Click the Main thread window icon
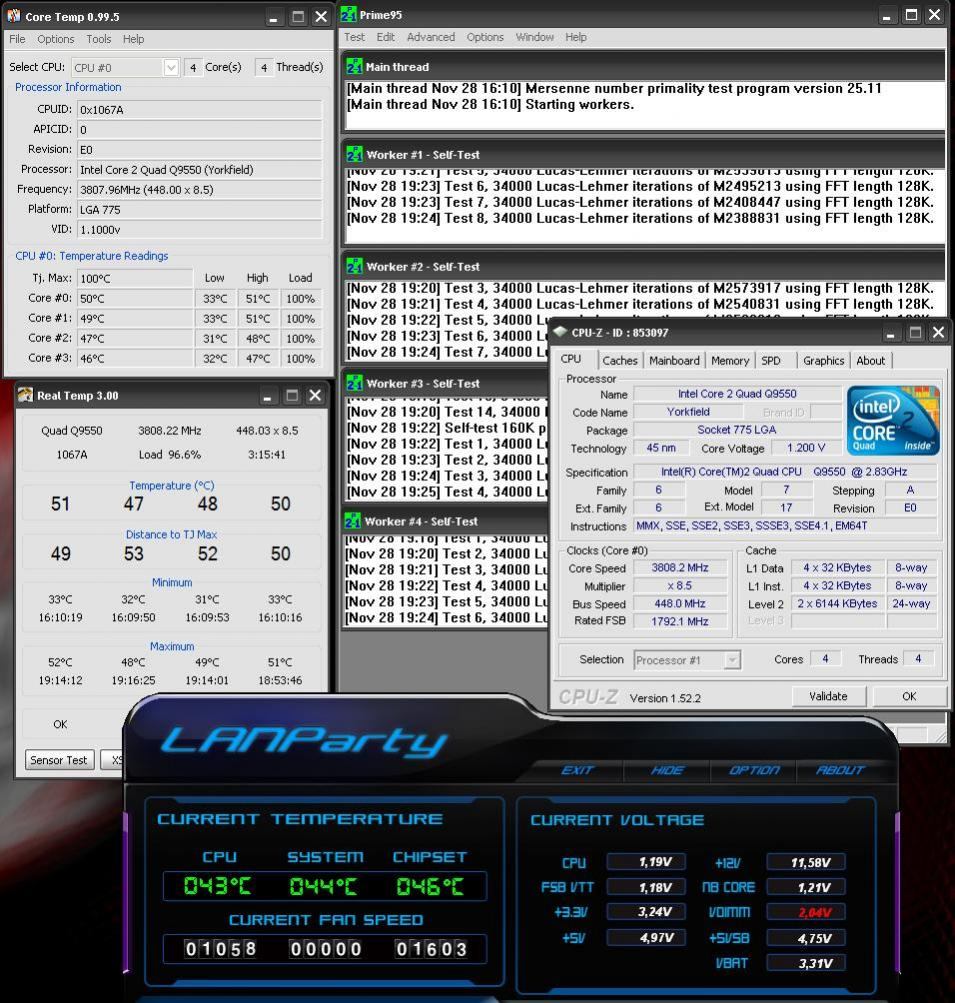This screenshot has height=1003, width=955. click(354, 67)
